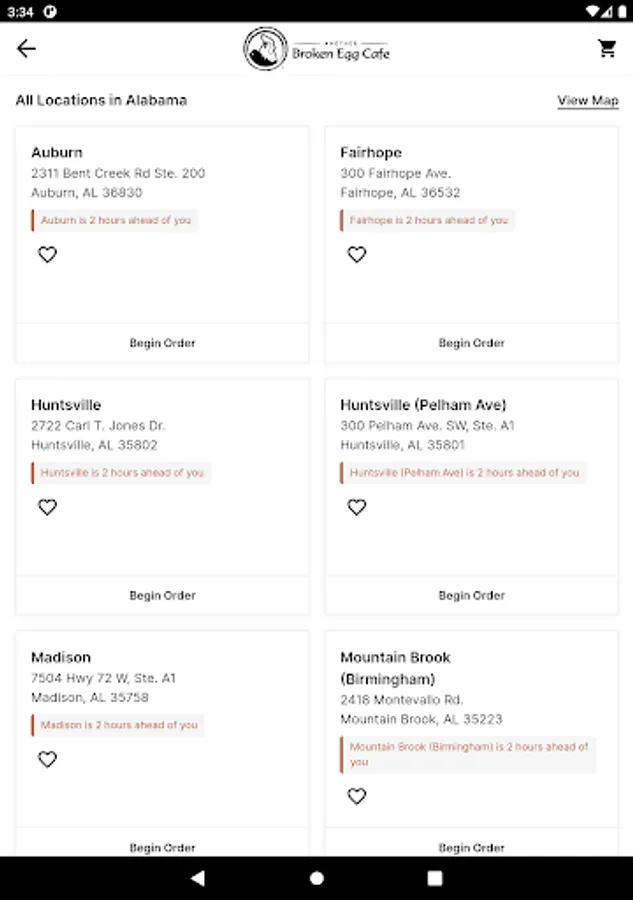The image size is (633, 900).
Task: Tap the Fairhope time zone notice
Action: pyautogui.click(x=428, y=220)
